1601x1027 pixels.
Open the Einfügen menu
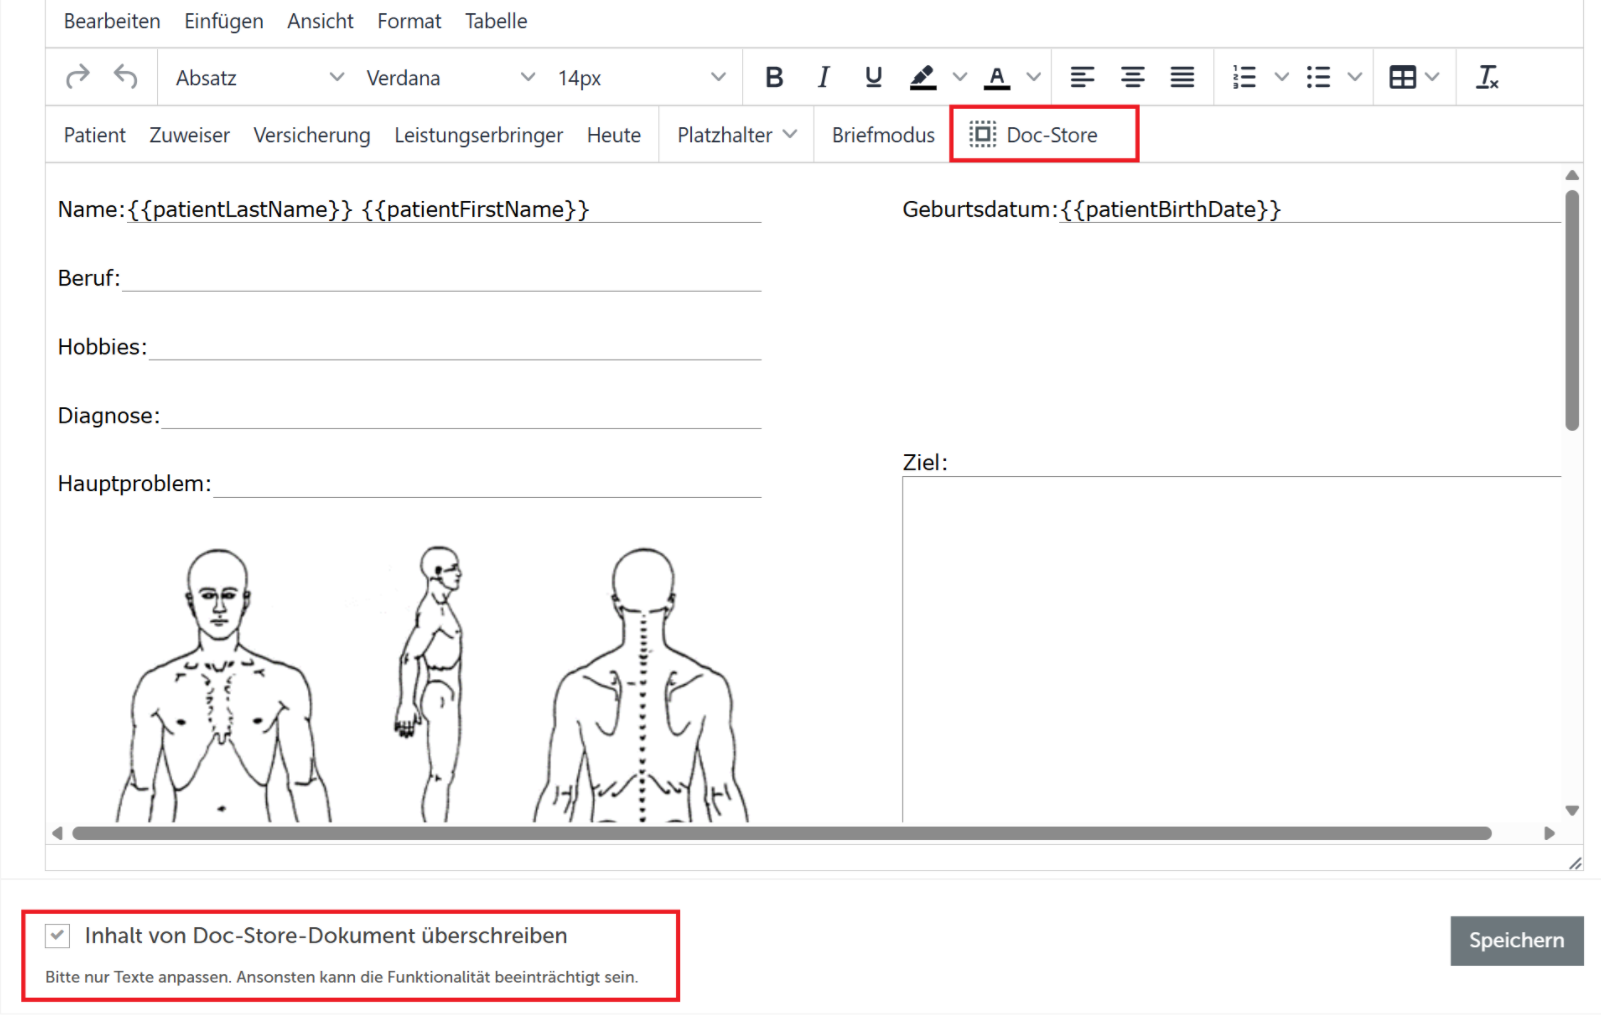point(224,21)
